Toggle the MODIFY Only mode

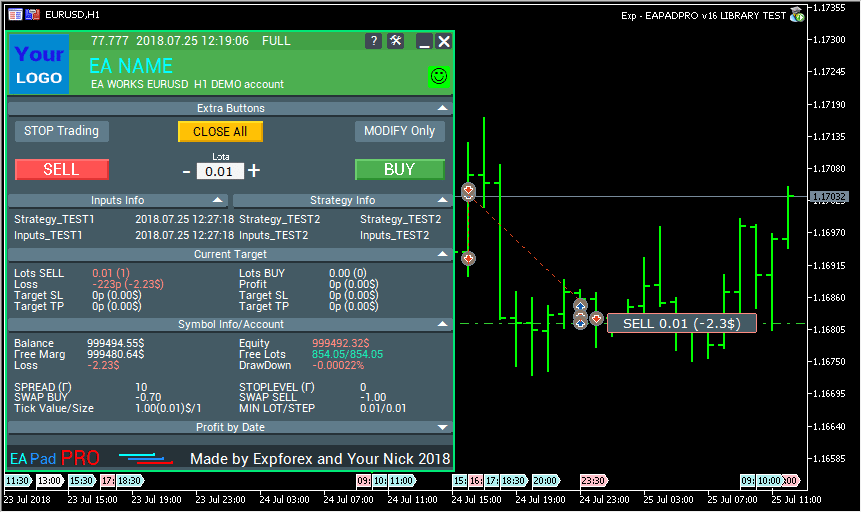point(399,131)
